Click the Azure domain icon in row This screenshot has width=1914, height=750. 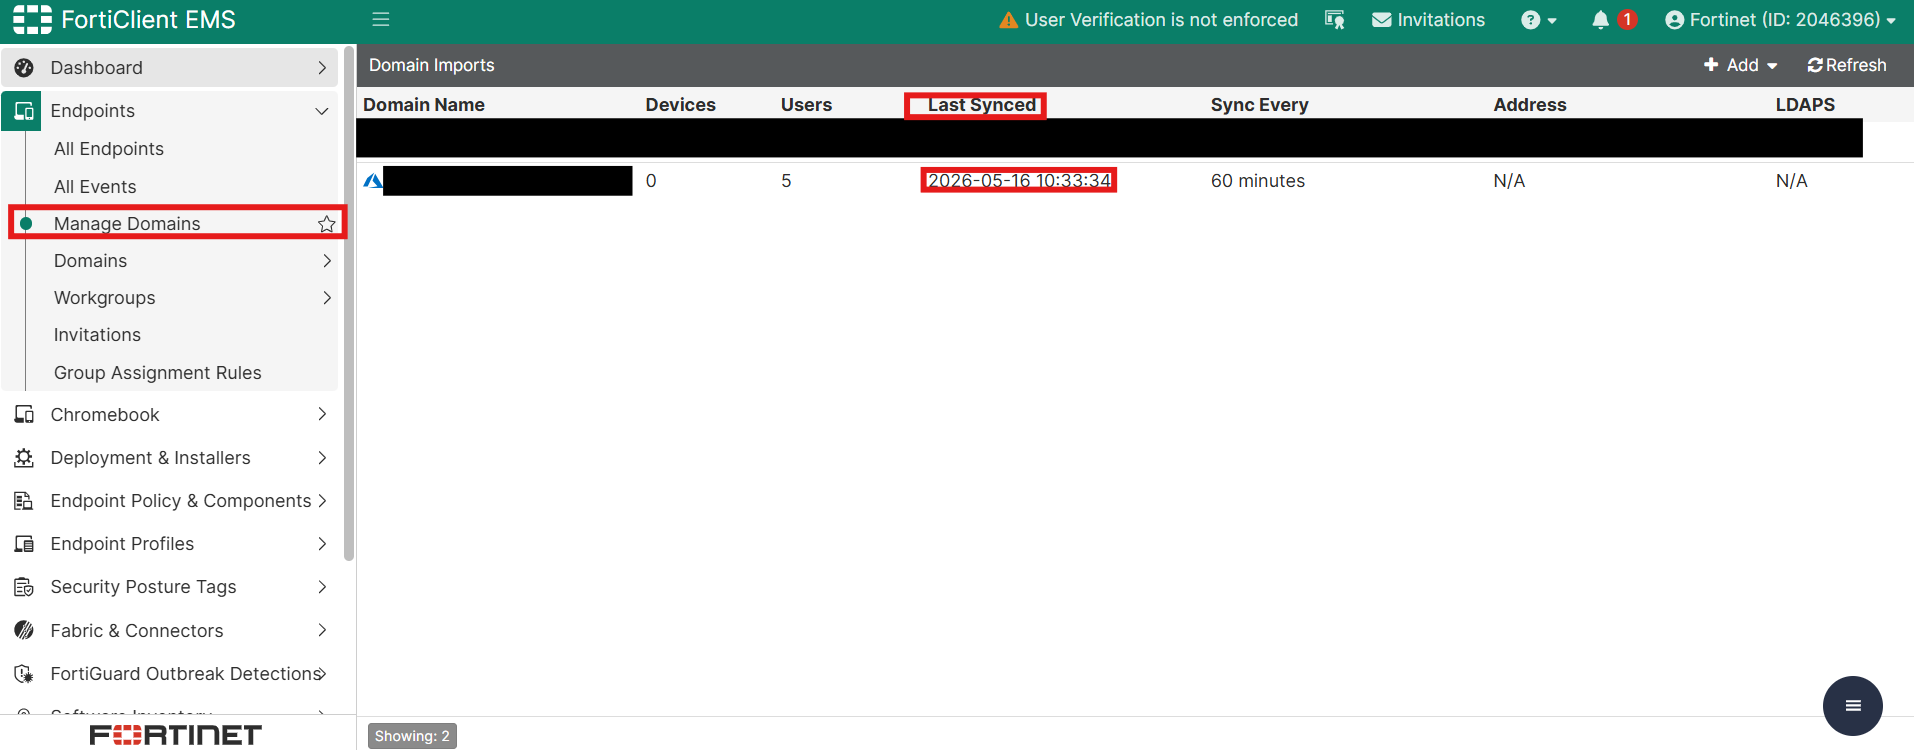pyautogui.click(x=373, y=181)
